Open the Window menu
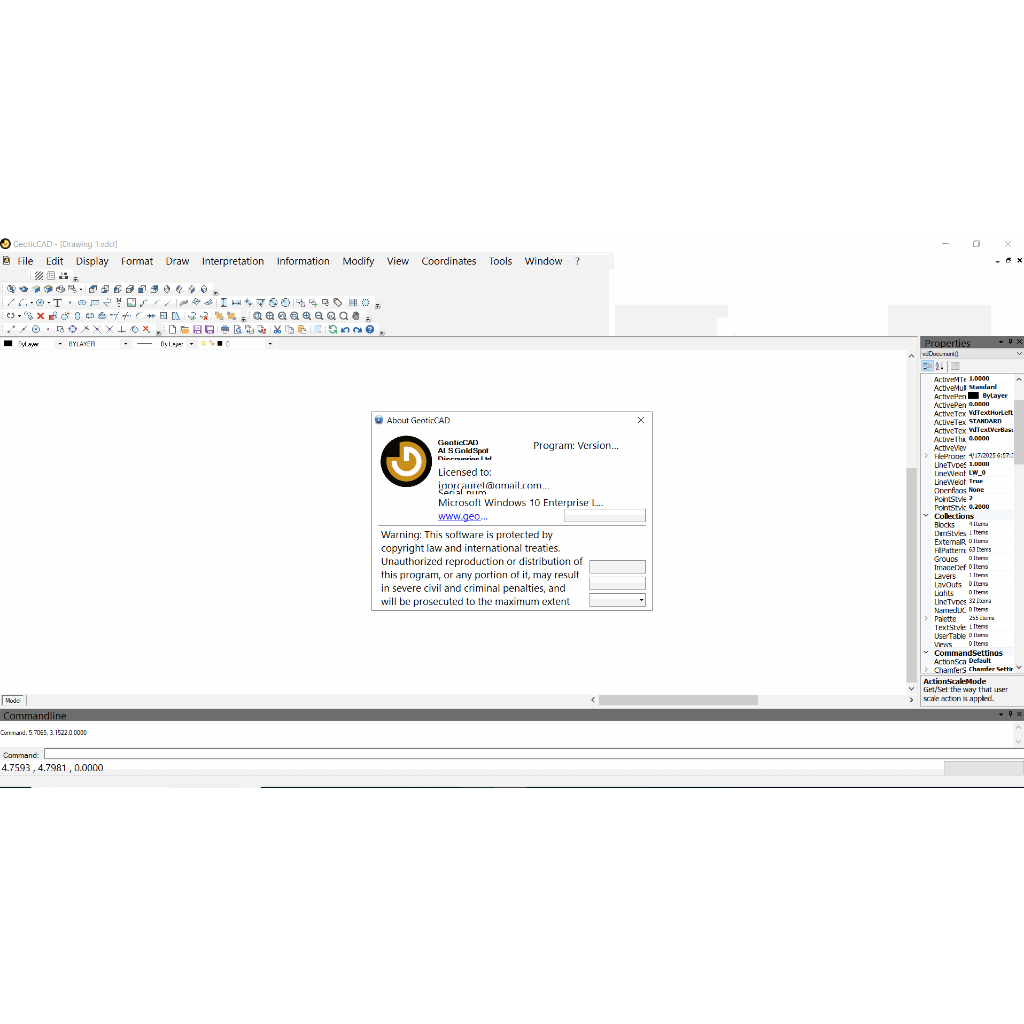This screenshot has height=1024, width=1024. pyautogui.click(x=543, y=261)
